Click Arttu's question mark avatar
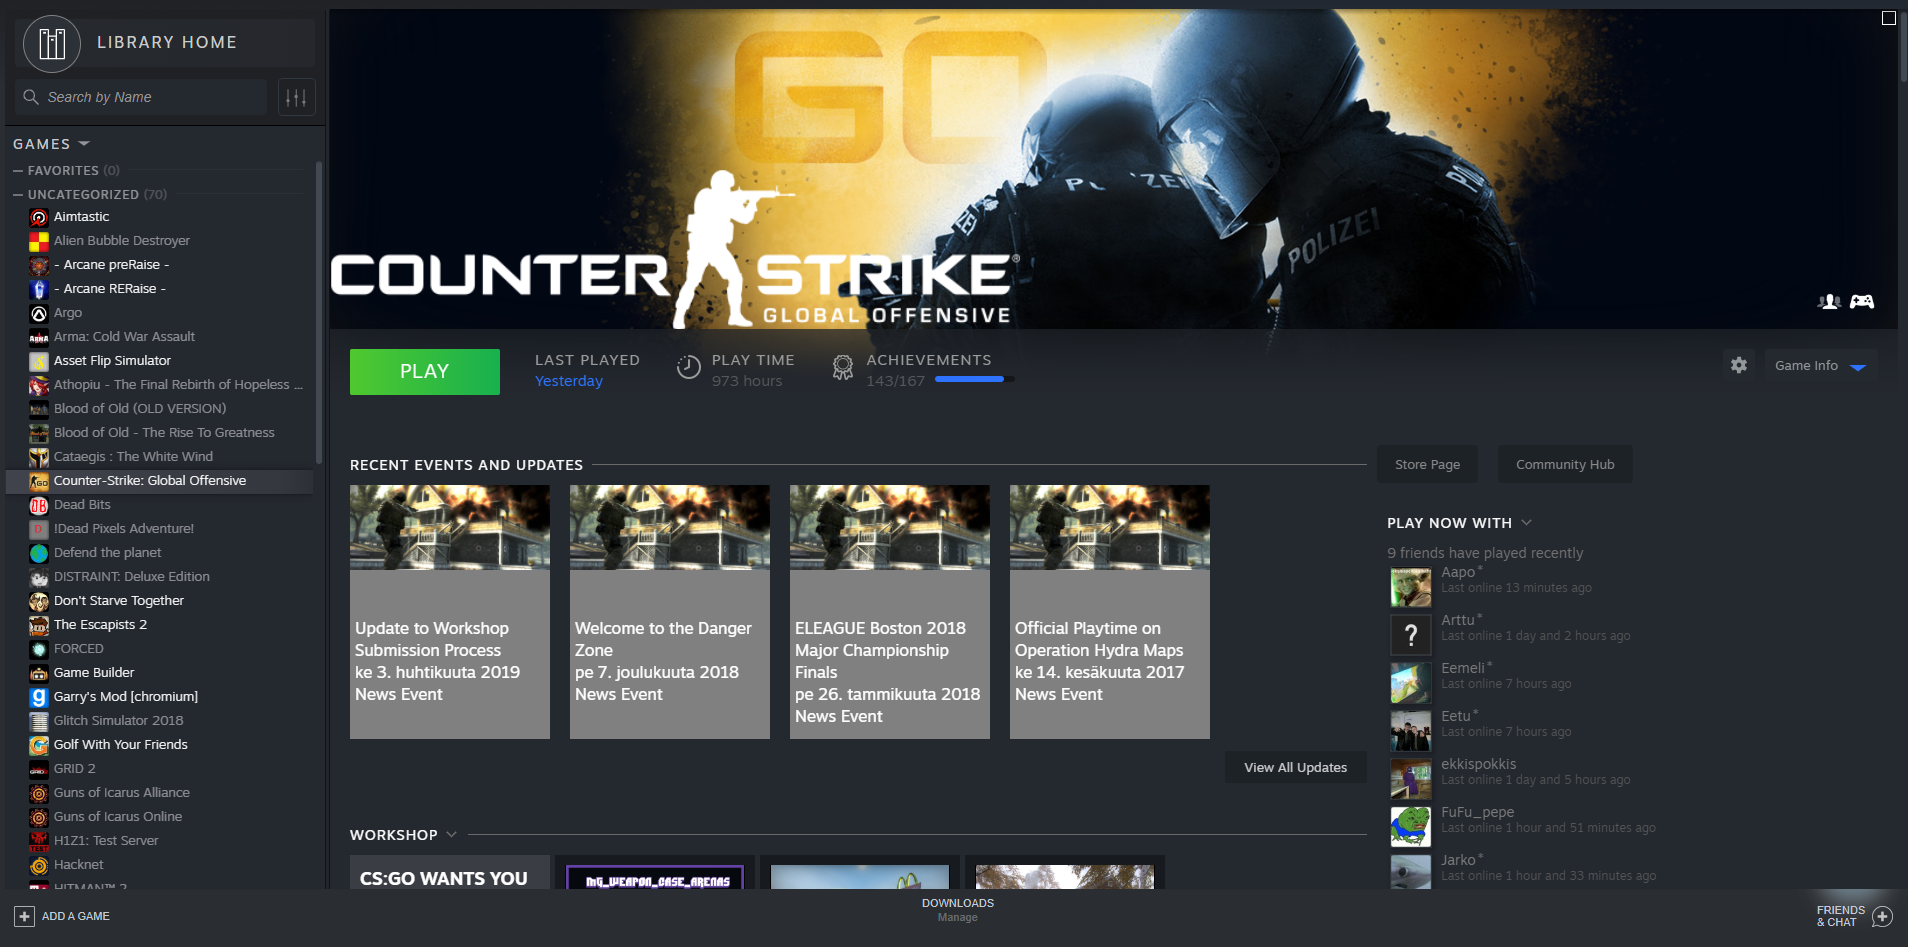The height and width of the screenshot is (947, 1908). tap(1411, 635)
